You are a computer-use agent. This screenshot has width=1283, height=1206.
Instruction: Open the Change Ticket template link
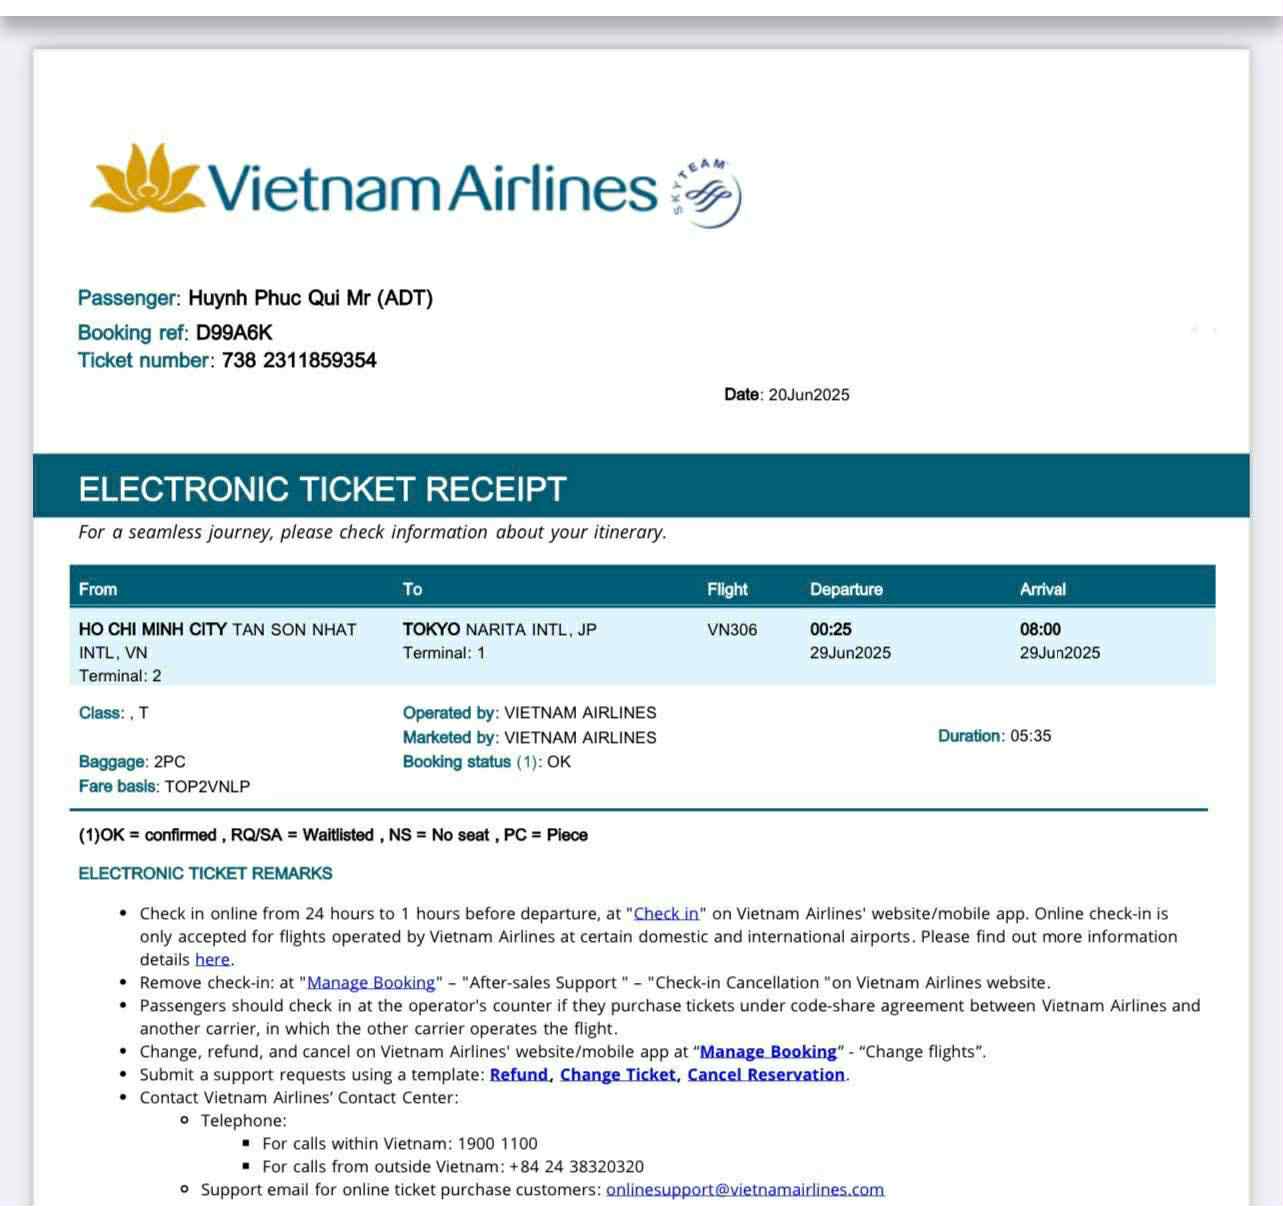618,1075
